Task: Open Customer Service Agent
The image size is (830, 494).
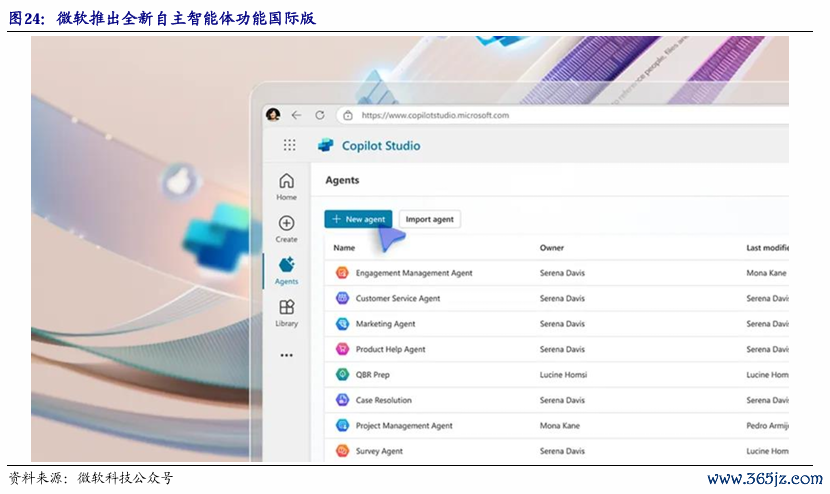Action: click(x=398, y=298)
